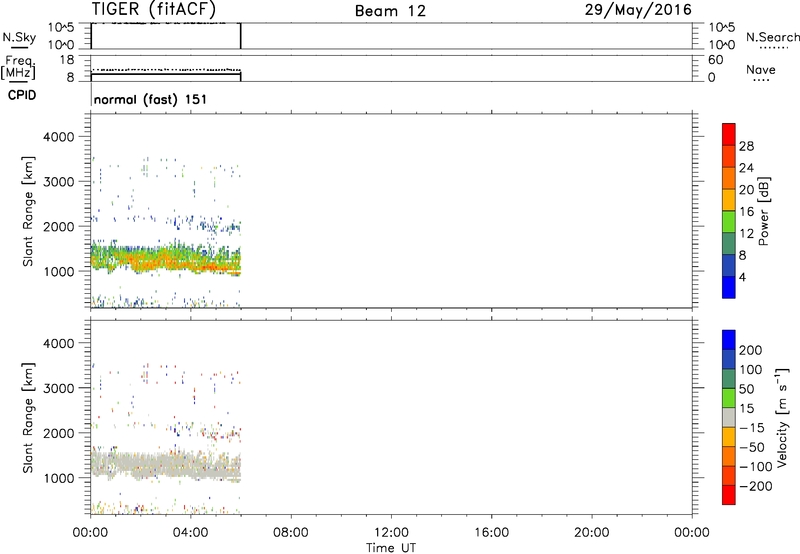
Task: Click the 12:00 time axis label
Action: coord(391,533)
